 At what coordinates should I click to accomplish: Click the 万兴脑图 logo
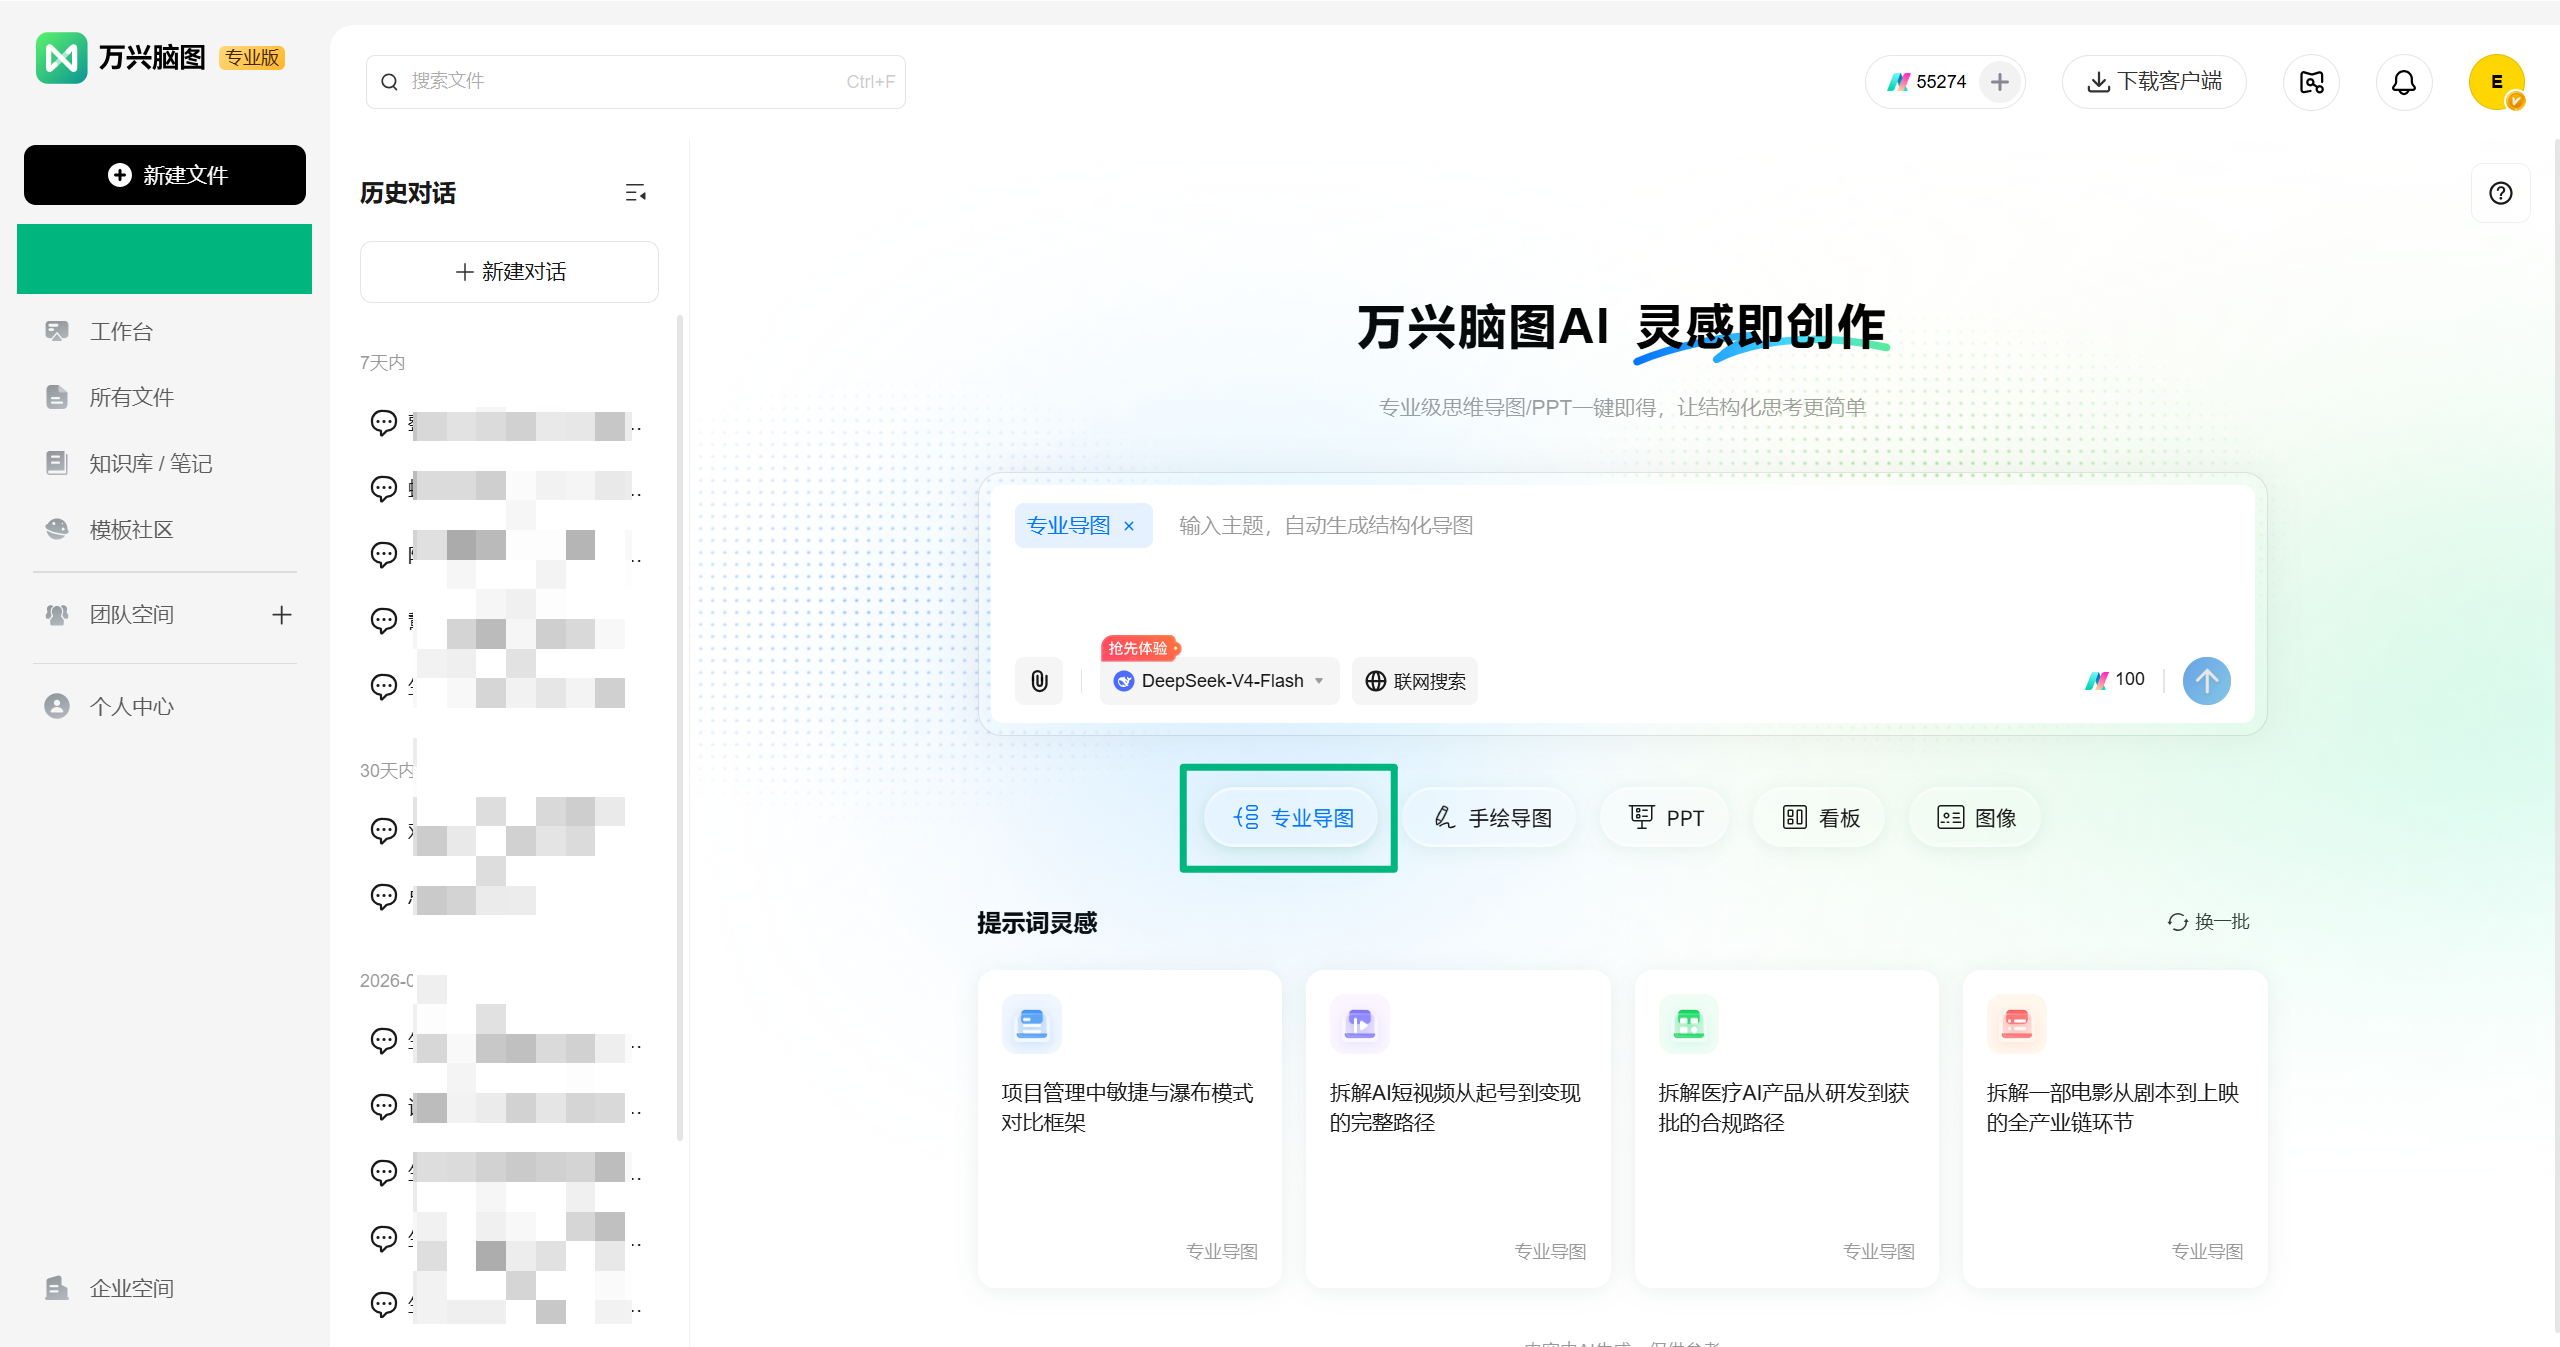[120, 57]
